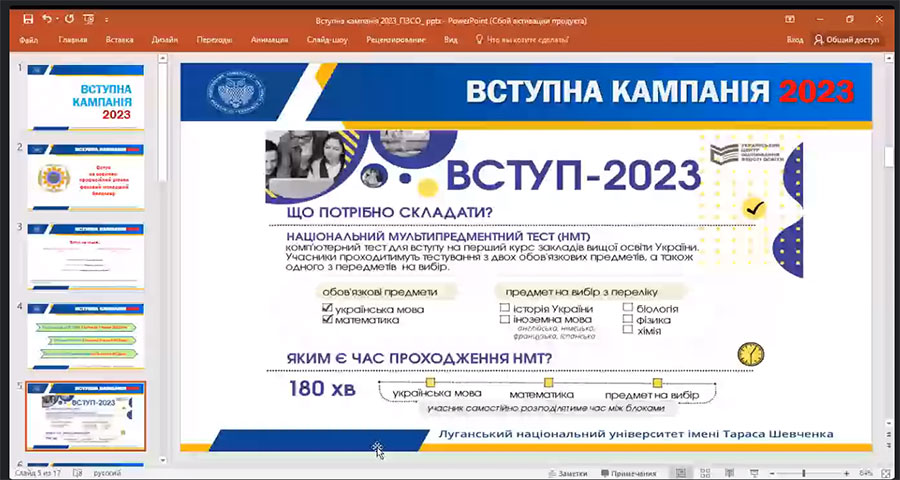Image resolution: width=900 pixels, height=480 pixels.
Task: Select the '180 хв' text
Action: (322, 388)
